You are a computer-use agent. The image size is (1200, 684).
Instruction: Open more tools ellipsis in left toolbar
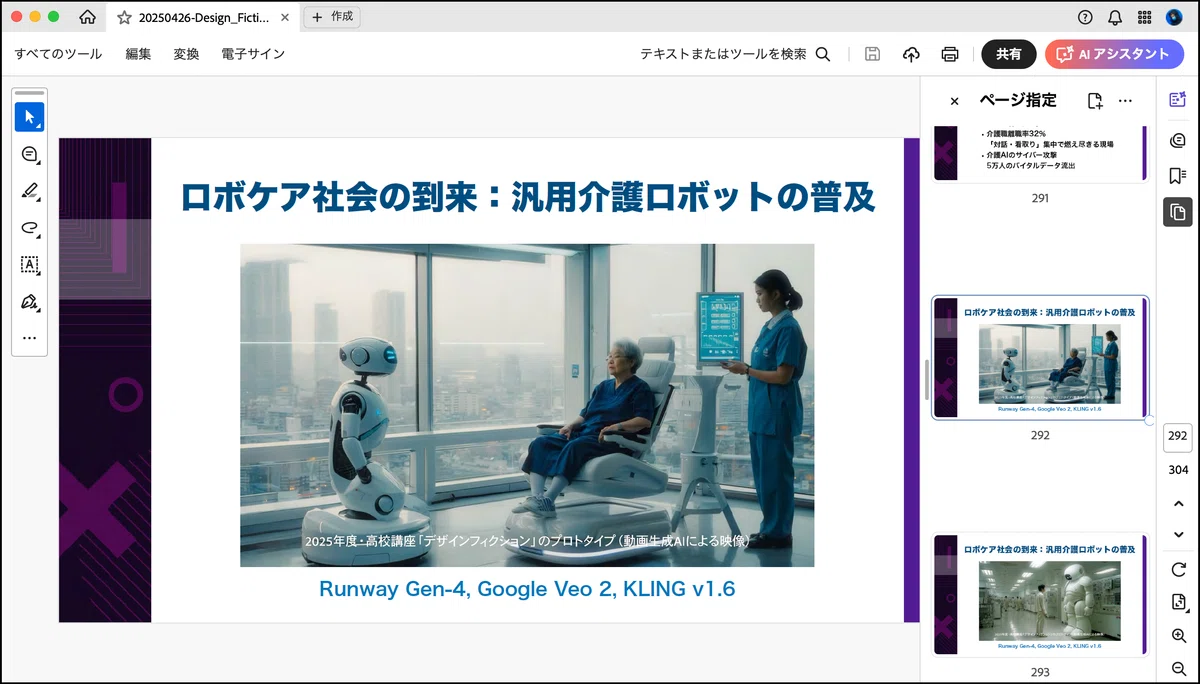29,338
